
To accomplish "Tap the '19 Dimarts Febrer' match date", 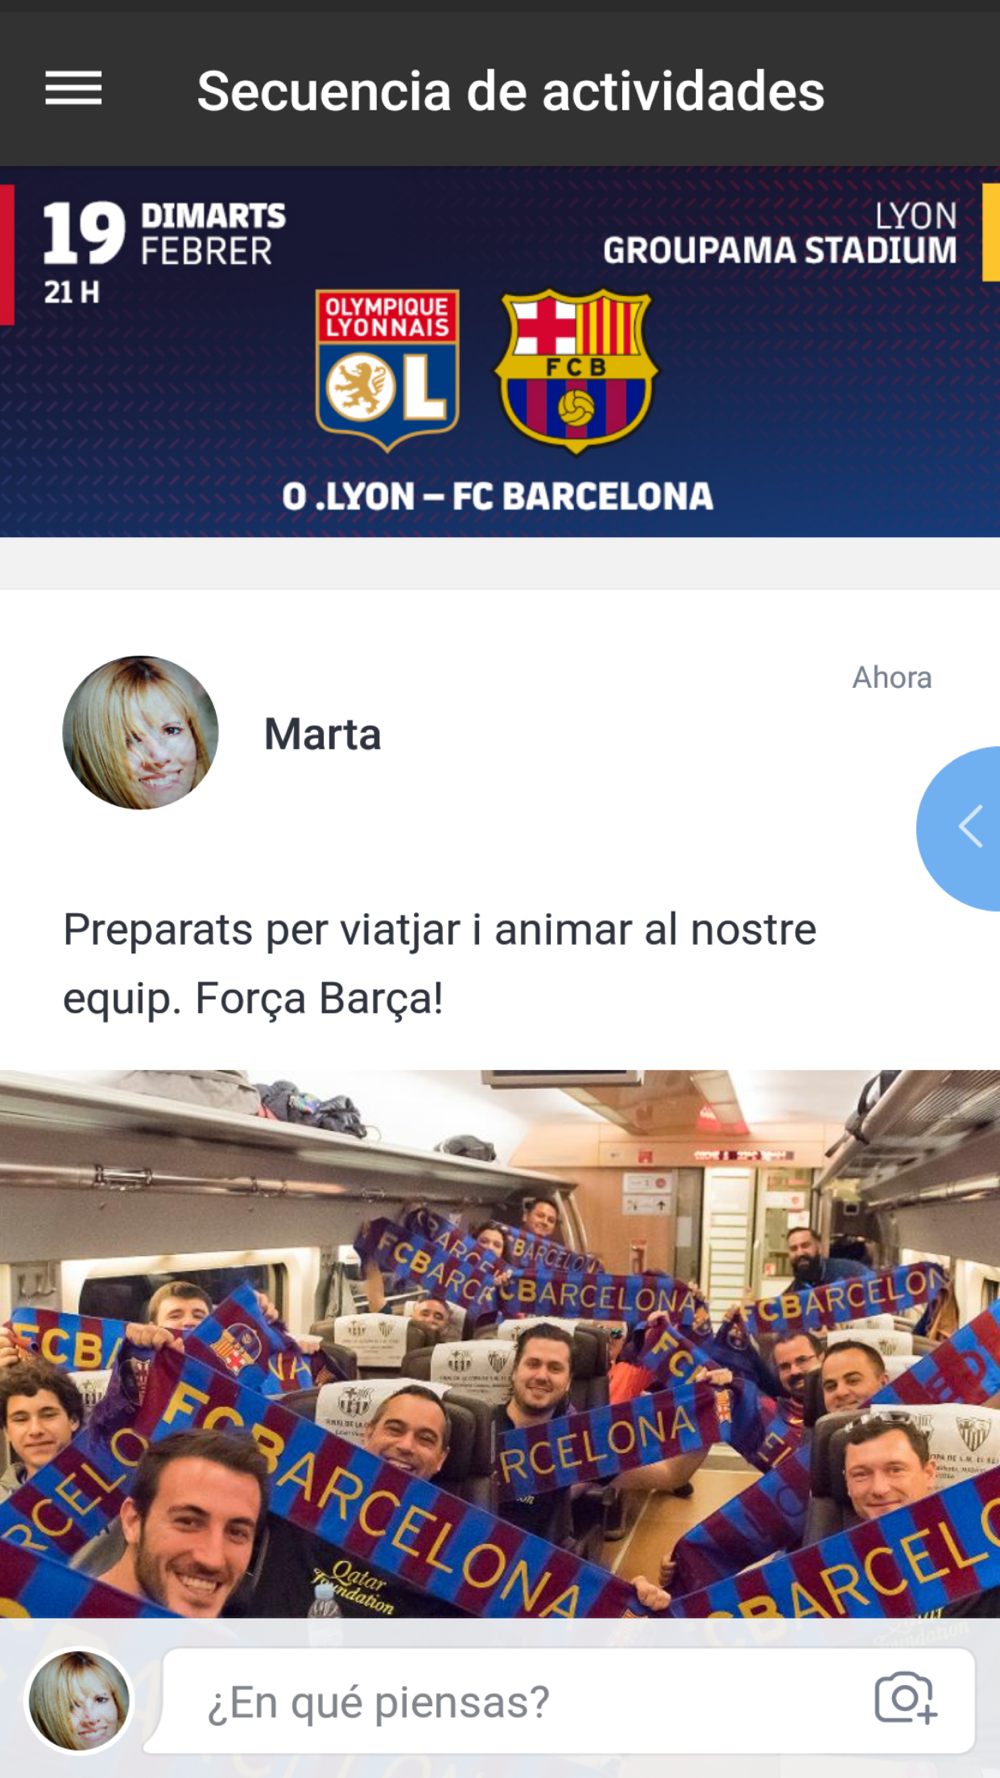I will pos(164,233).
